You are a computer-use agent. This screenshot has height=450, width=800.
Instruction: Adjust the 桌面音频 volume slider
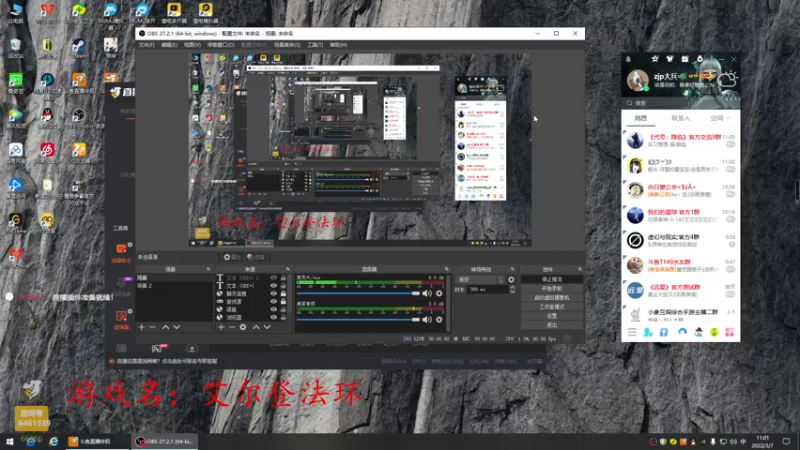[x=358, y=320]
